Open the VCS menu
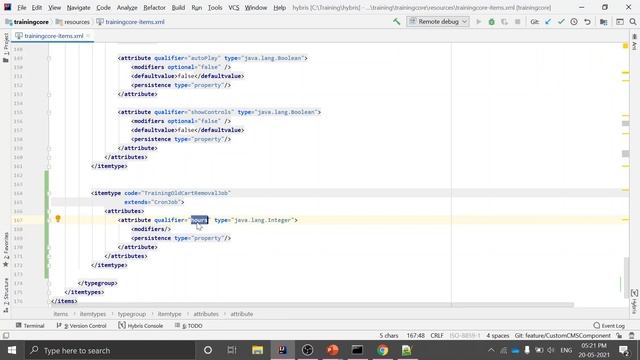The image size is (640, 360). point(233,7)
